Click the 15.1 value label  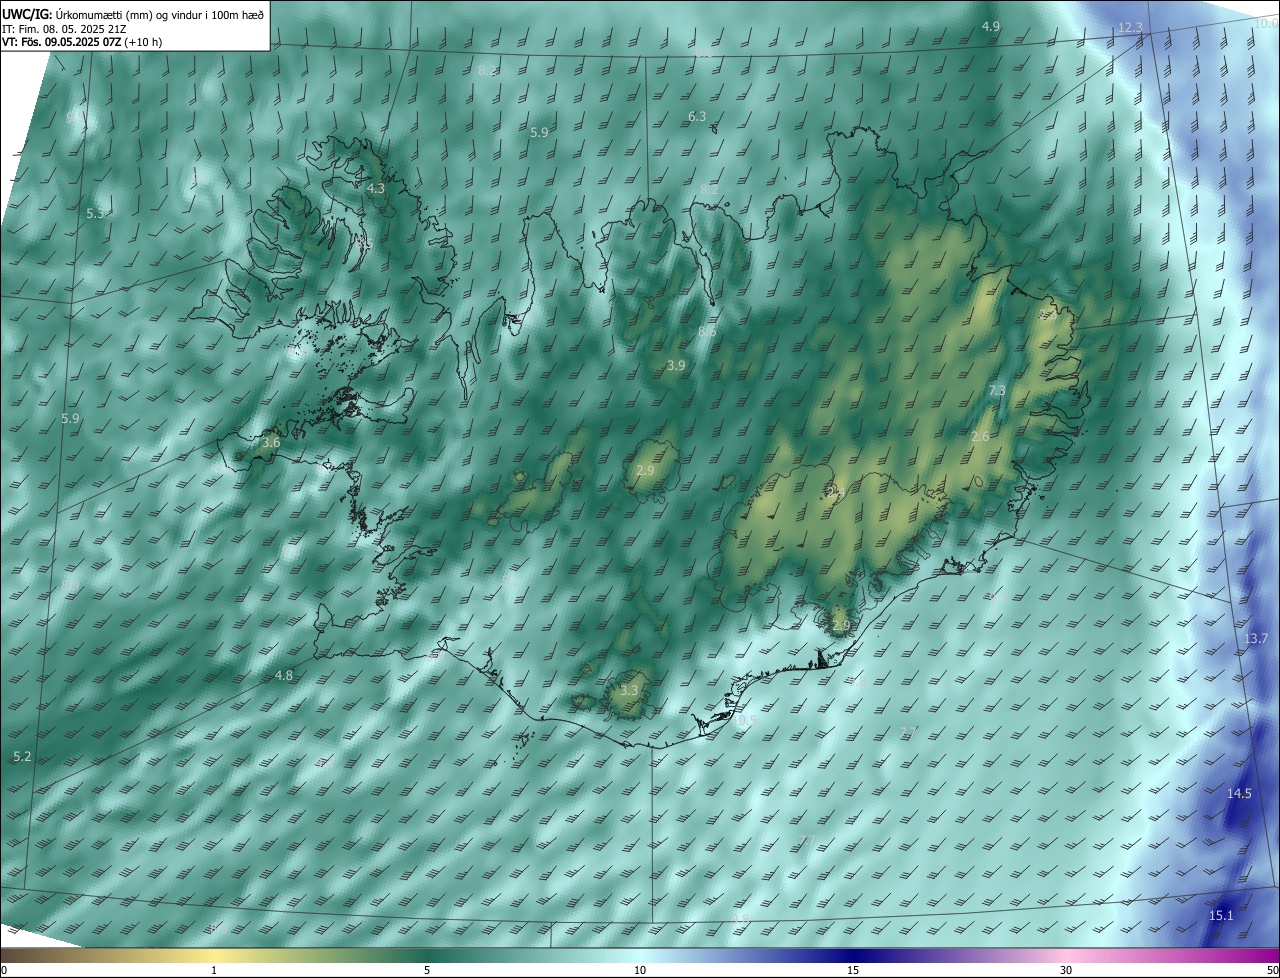pos(1221,915)
